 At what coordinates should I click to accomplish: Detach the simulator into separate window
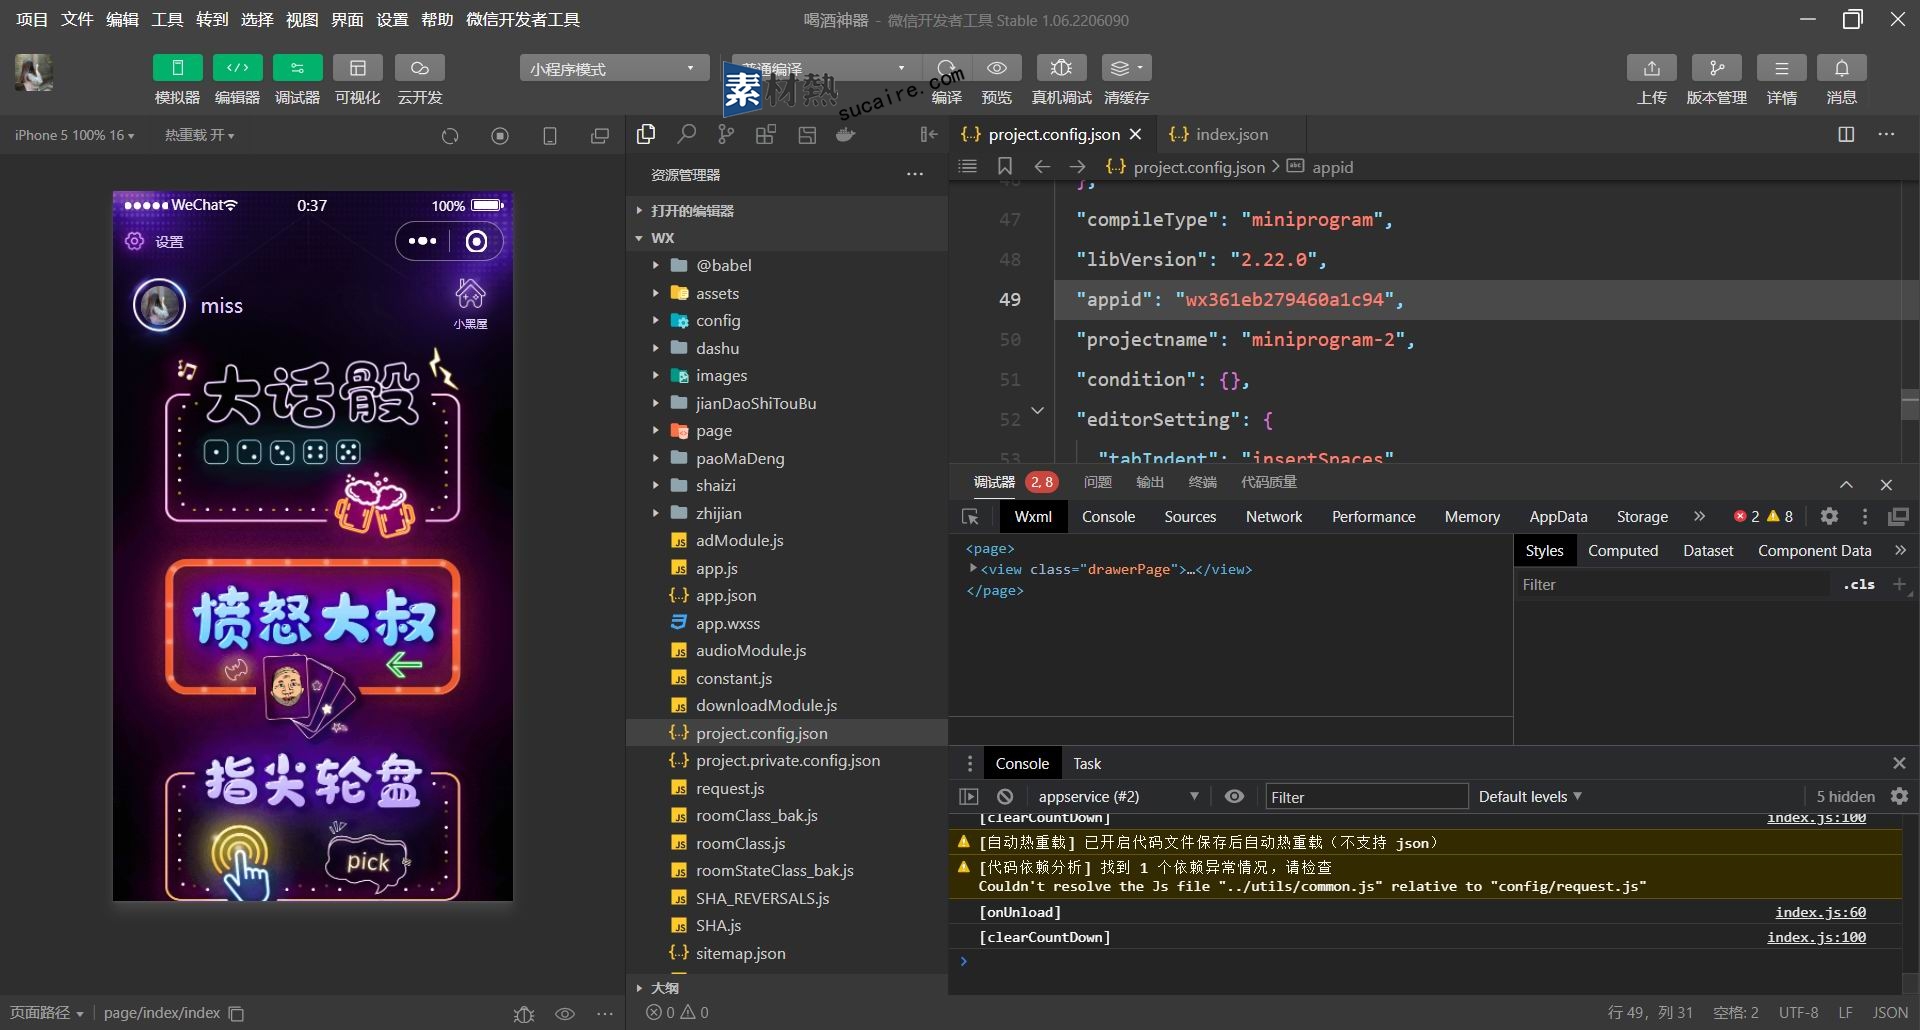[x=600, y=136]
